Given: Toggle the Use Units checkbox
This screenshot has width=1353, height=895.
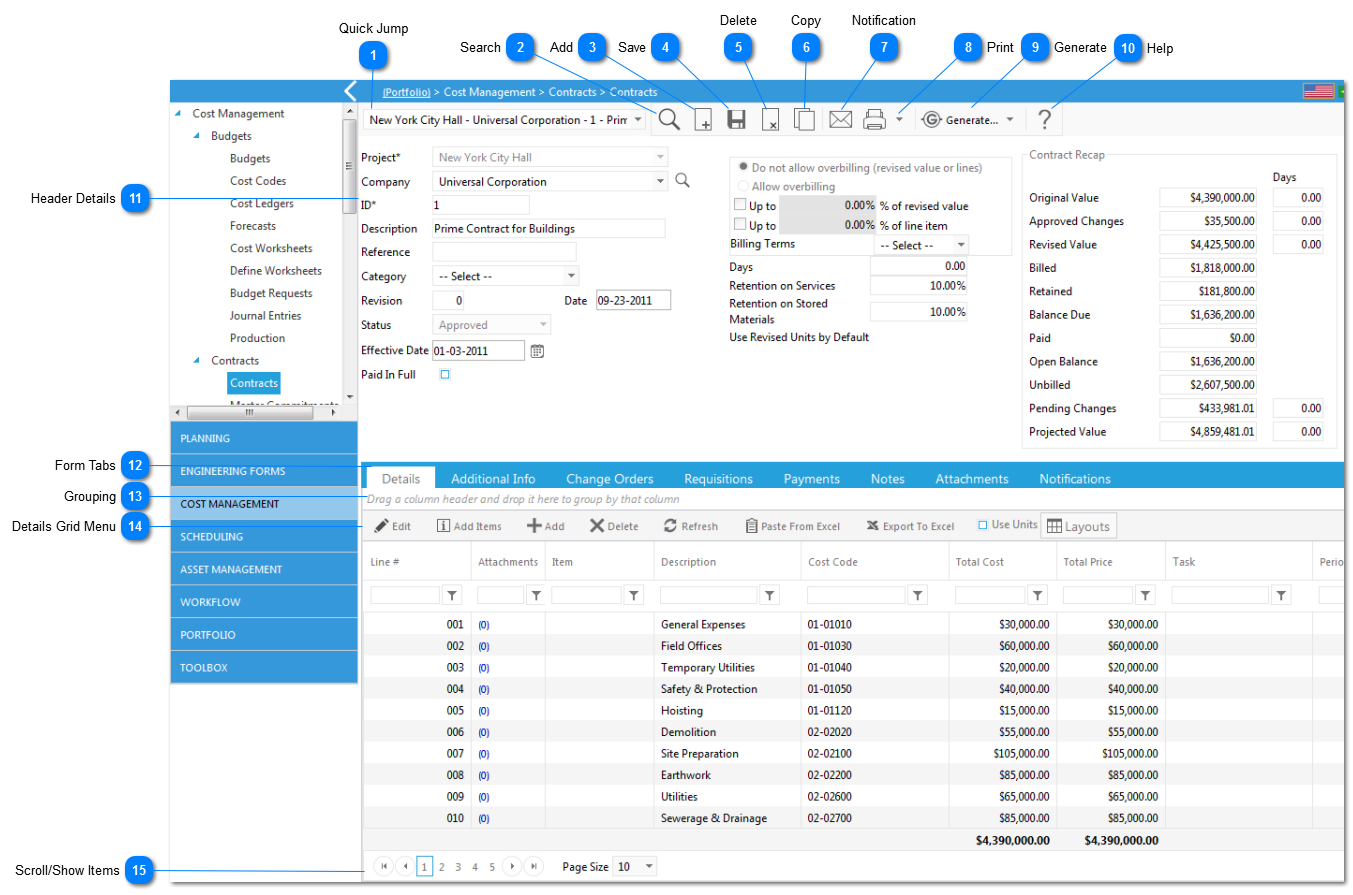Looking at the screenshot, I should tap(982, 525).
